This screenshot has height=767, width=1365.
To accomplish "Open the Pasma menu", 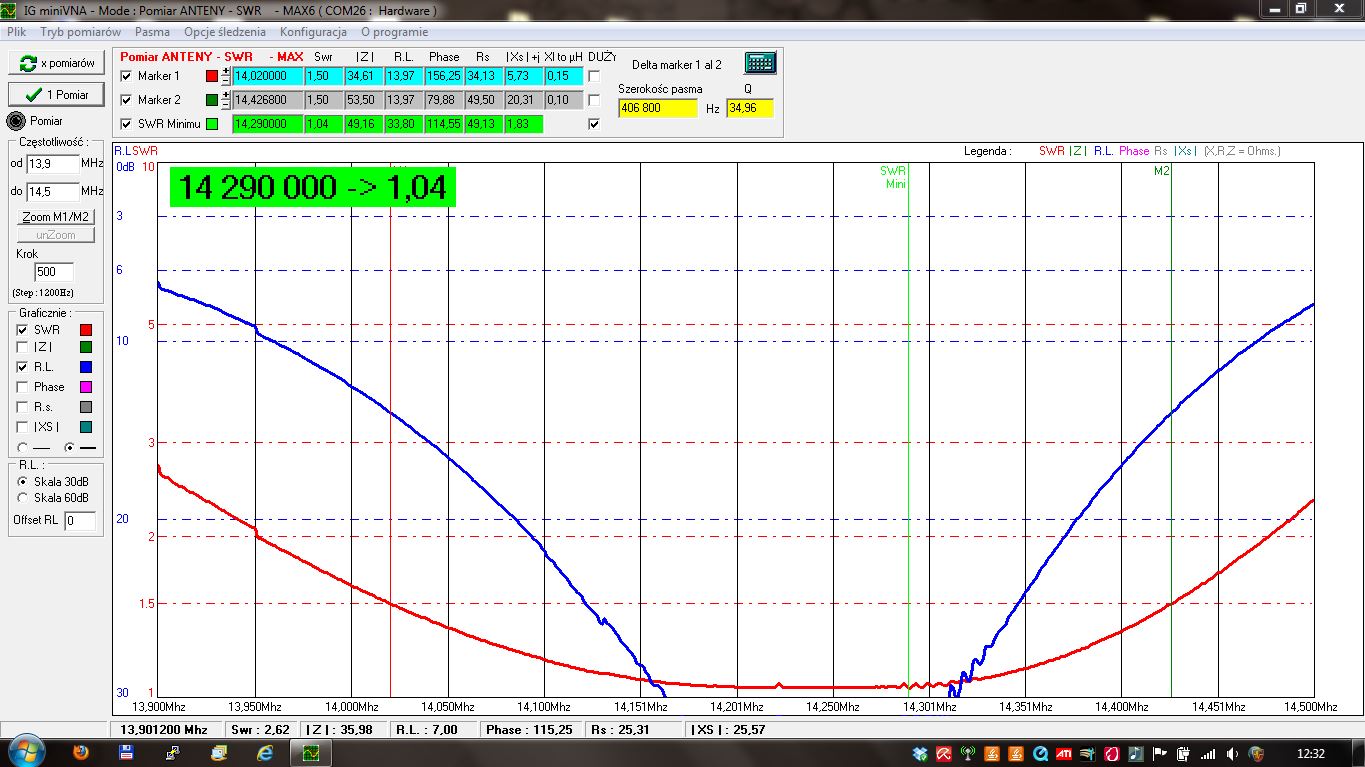I will (x=152, y=32).
